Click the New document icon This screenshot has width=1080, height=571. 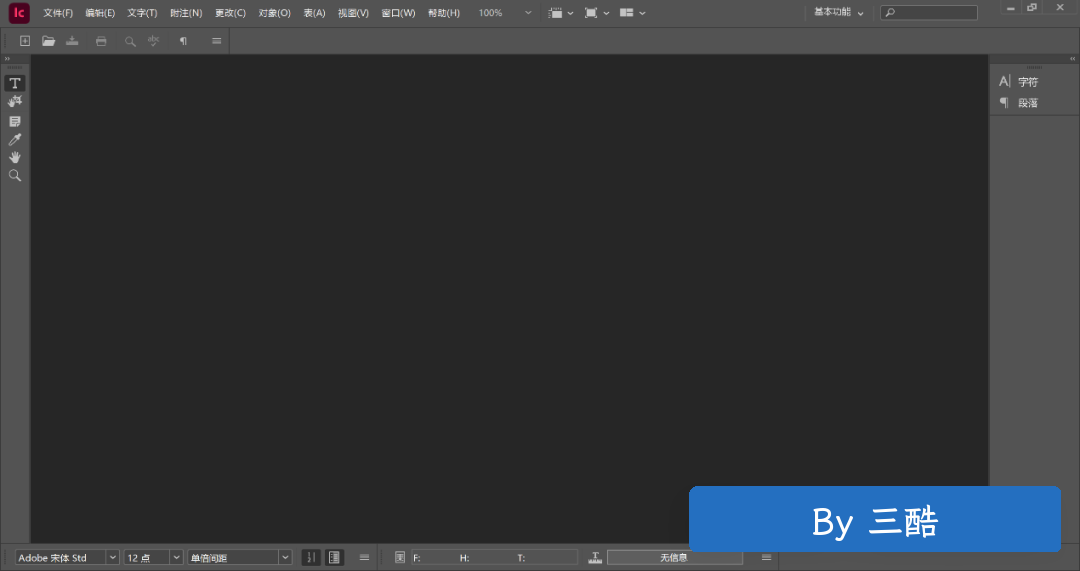pos(25,41)
